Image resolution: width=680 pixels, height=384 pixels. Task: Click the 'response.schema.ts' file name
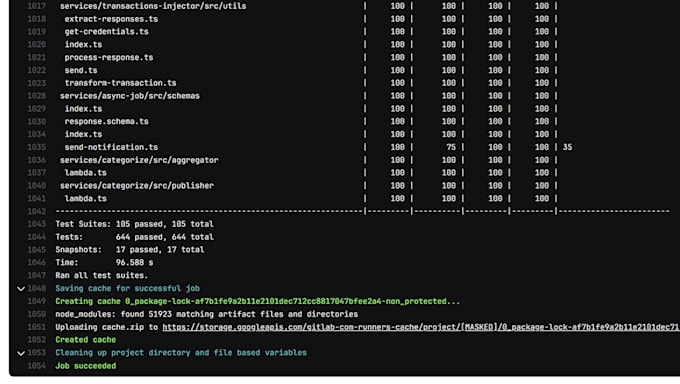point(106,121)
